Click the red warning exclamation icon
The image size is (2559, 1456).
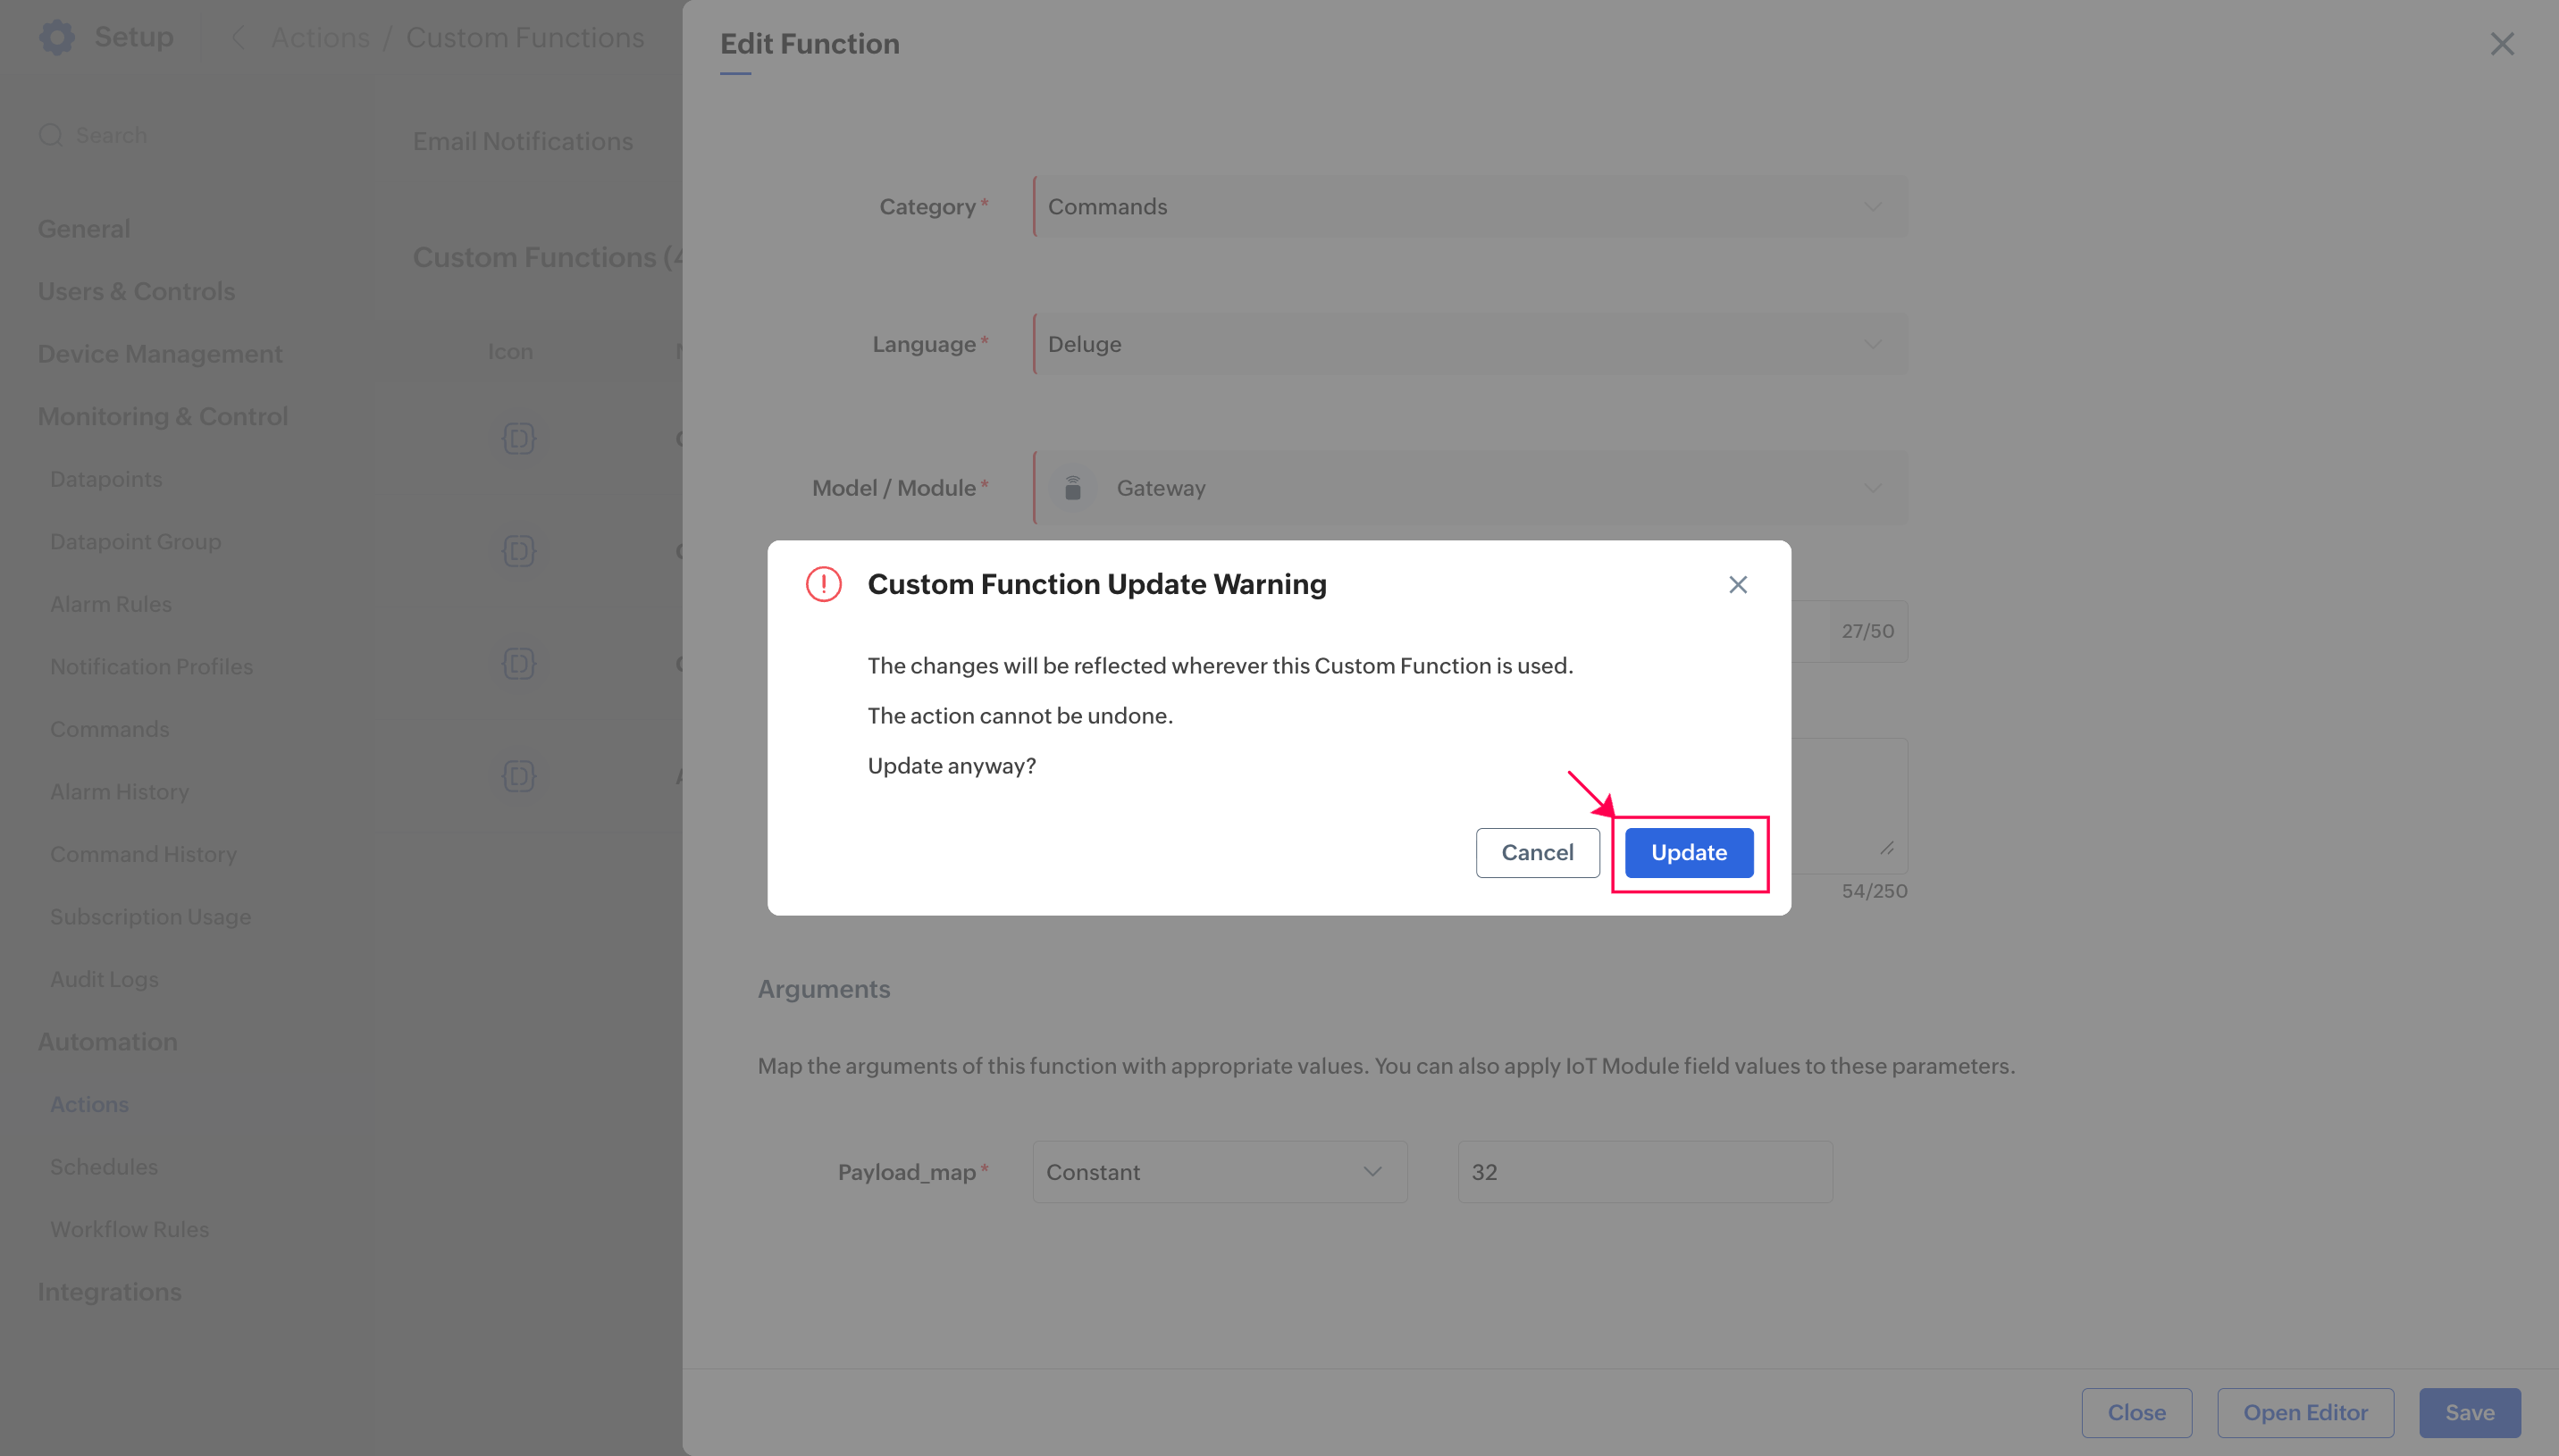click(x=824, y=584)
